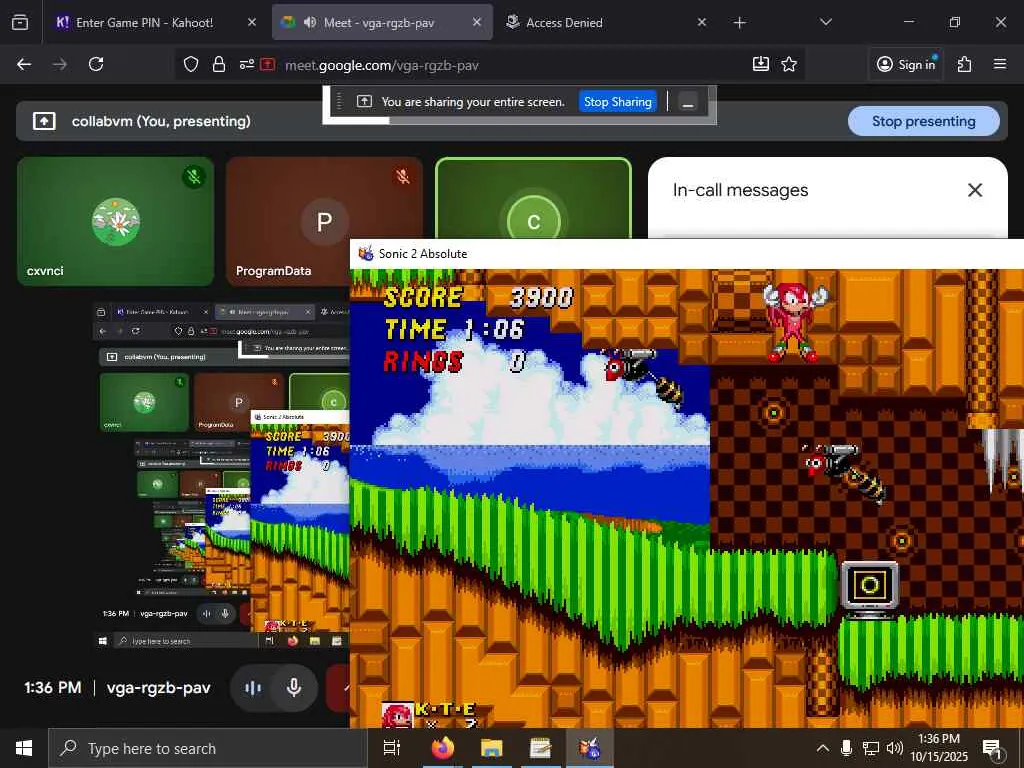Click cxvnci muted microphone indicator
This screenshot has width=1024, height=768.
[193, 176]
